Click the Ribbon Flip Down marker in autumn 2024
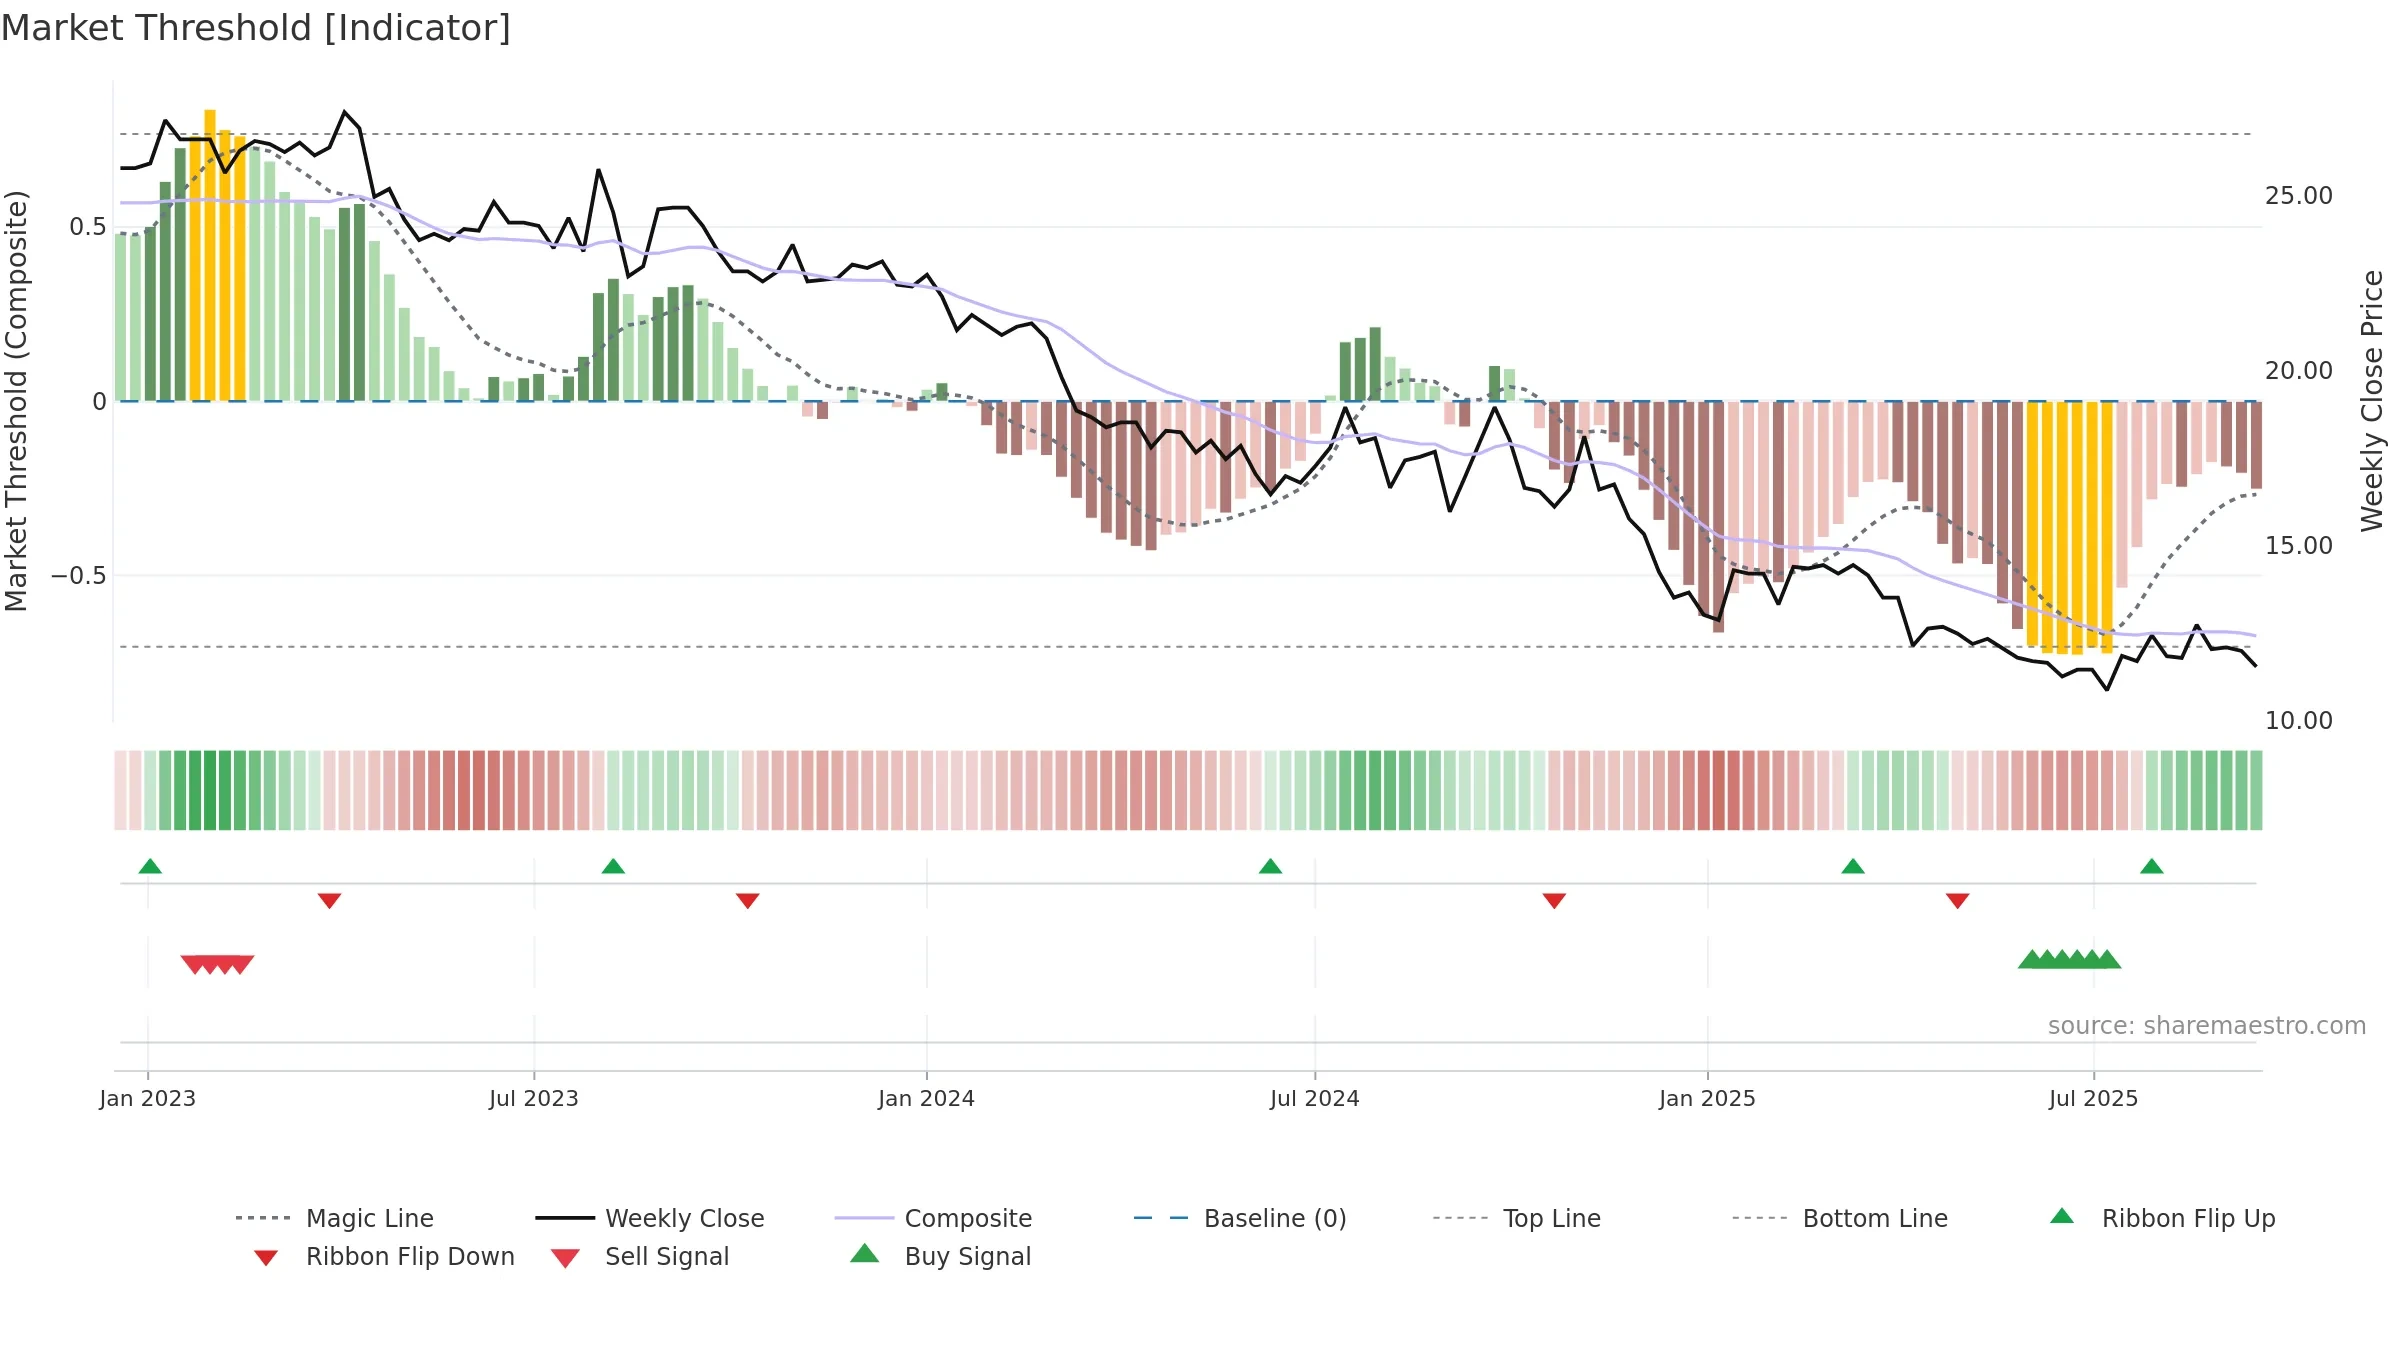 coord(1554,901)
